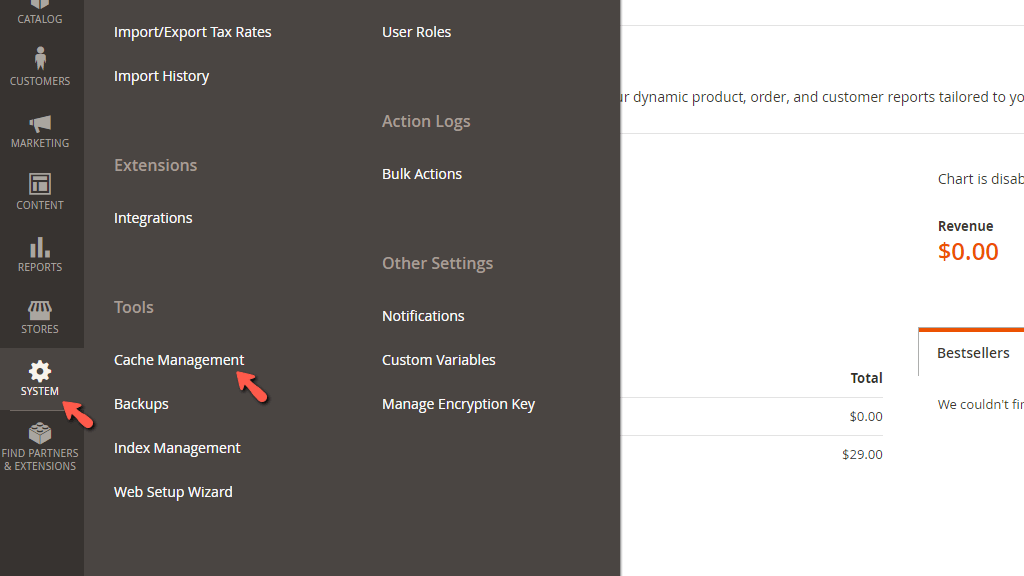This screenshot has height=576, width=1024.
Task: View Import History
Action: tap(161, 75)
